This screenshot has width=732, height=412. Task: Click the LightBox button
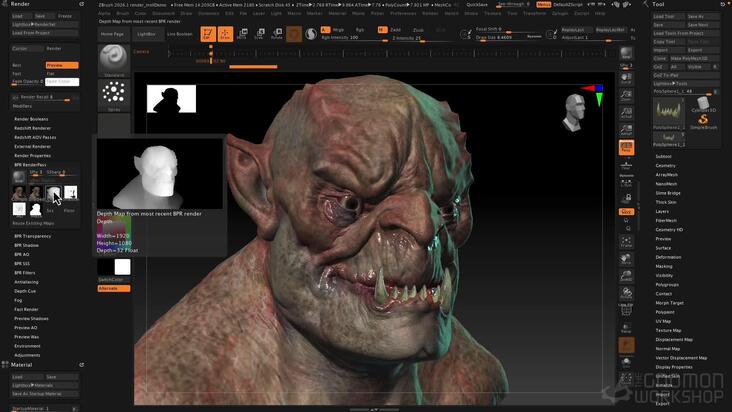pyautogui.click(x=146, y=34)
